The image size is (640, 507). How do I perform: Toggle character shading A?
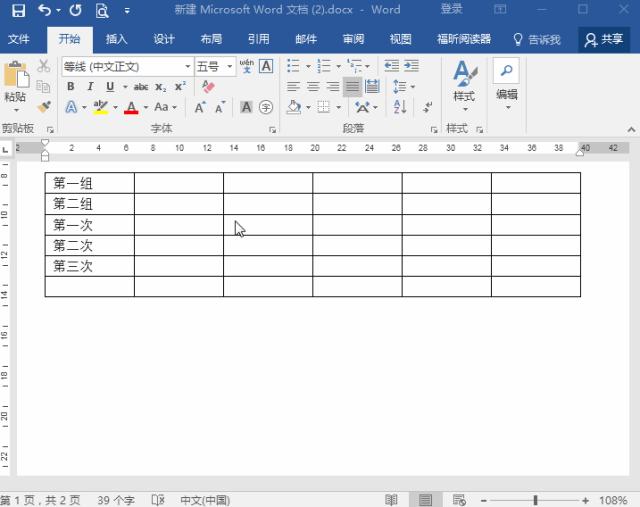coord(246,107)
